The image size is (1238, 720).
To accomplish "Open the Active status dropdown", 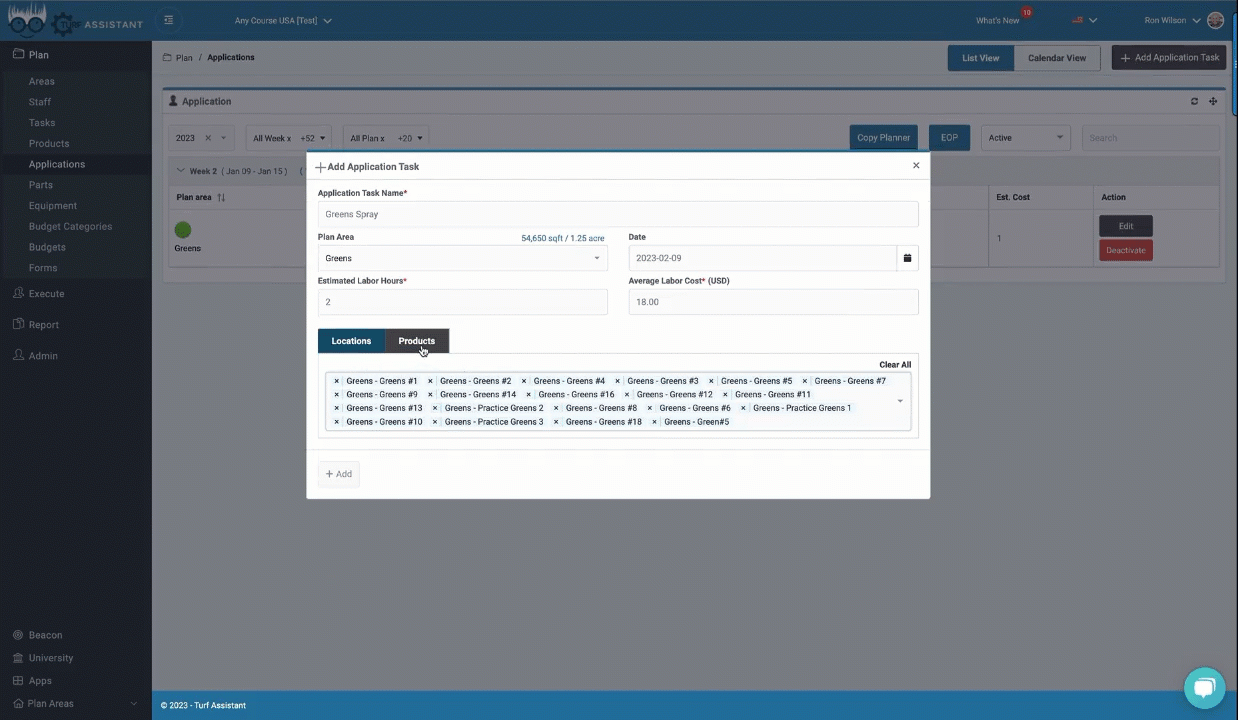I will pos(1025,137).
